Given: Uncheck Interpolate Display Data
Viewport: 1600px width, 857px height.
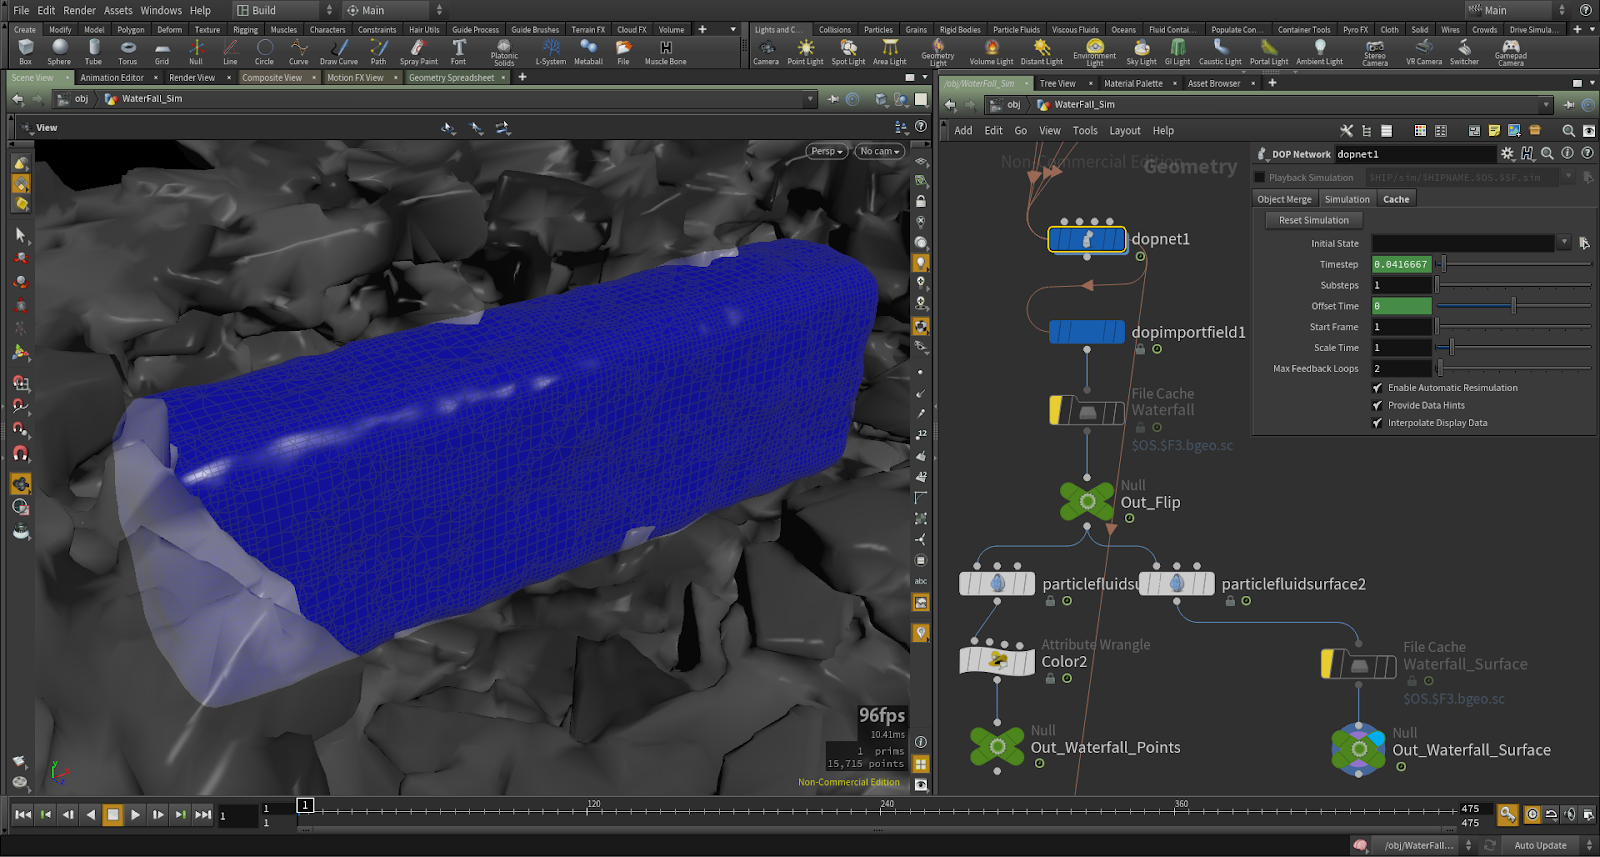Looking at the screenshot, I should click(x=1377, y=423).
